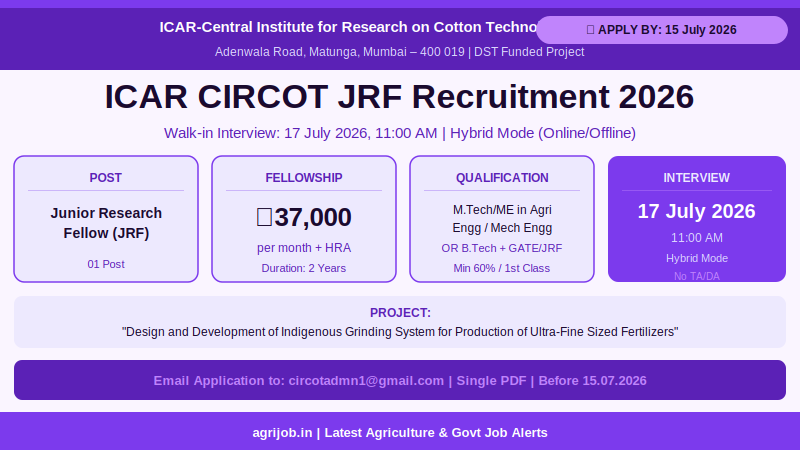This screenshot has height=450, width=800.
Task: Click the APPLY BY: 15 July 2026 badge
Action: tap(662, 30)
